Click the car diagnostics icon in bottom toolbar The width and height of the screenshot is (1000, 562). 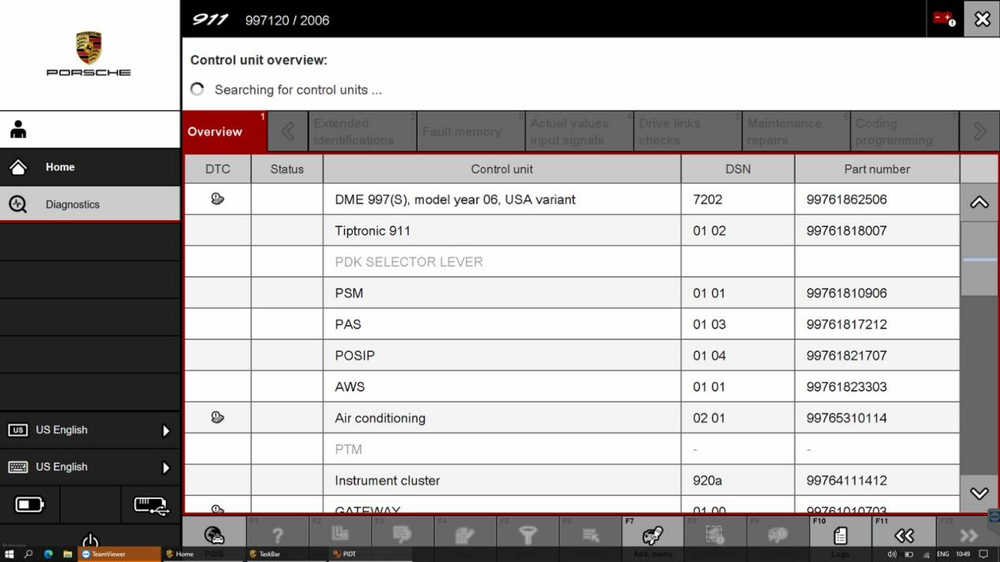[x=213, y=535]
